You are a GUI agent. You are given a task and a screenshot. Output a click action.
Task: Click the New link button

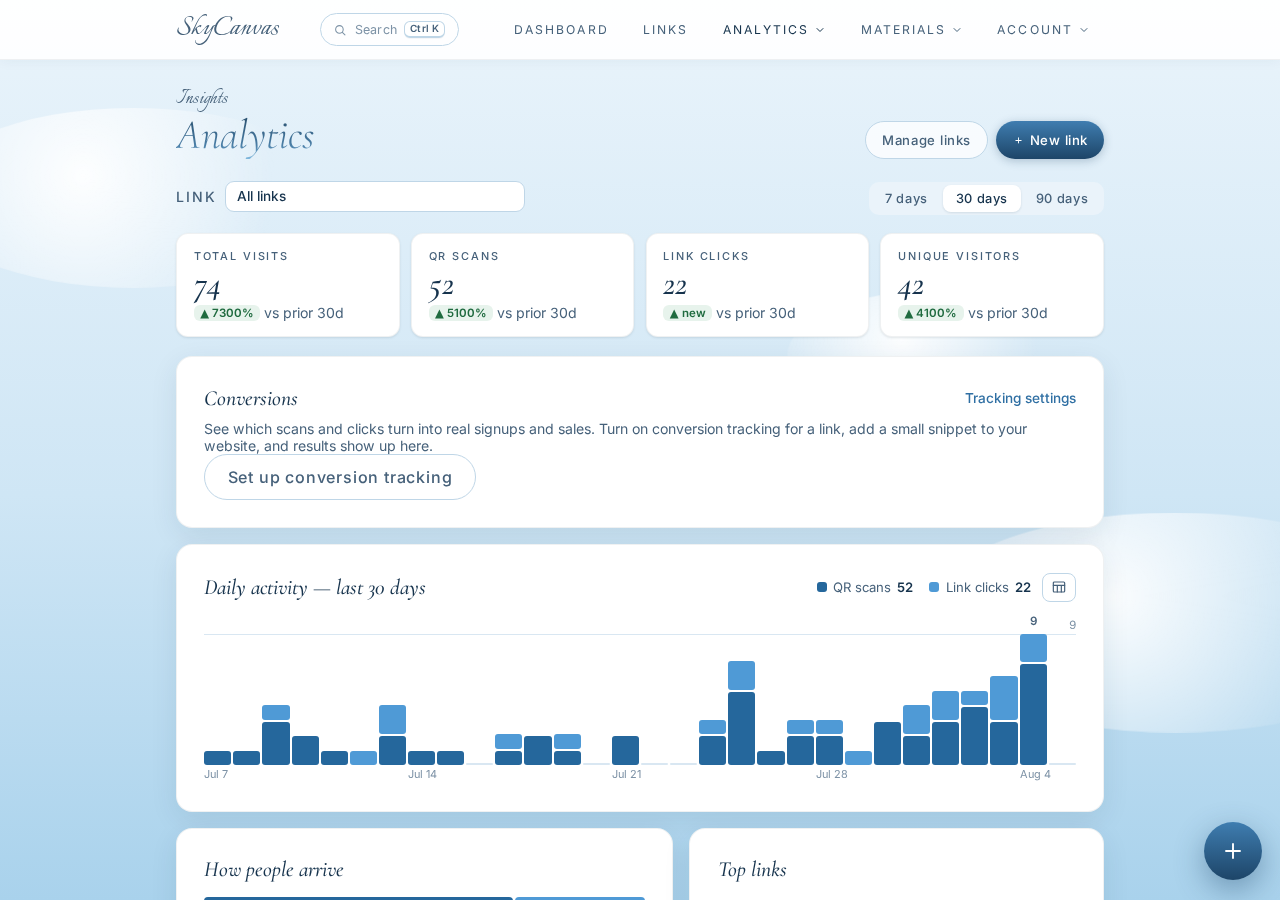click(x=1050, y=140)
